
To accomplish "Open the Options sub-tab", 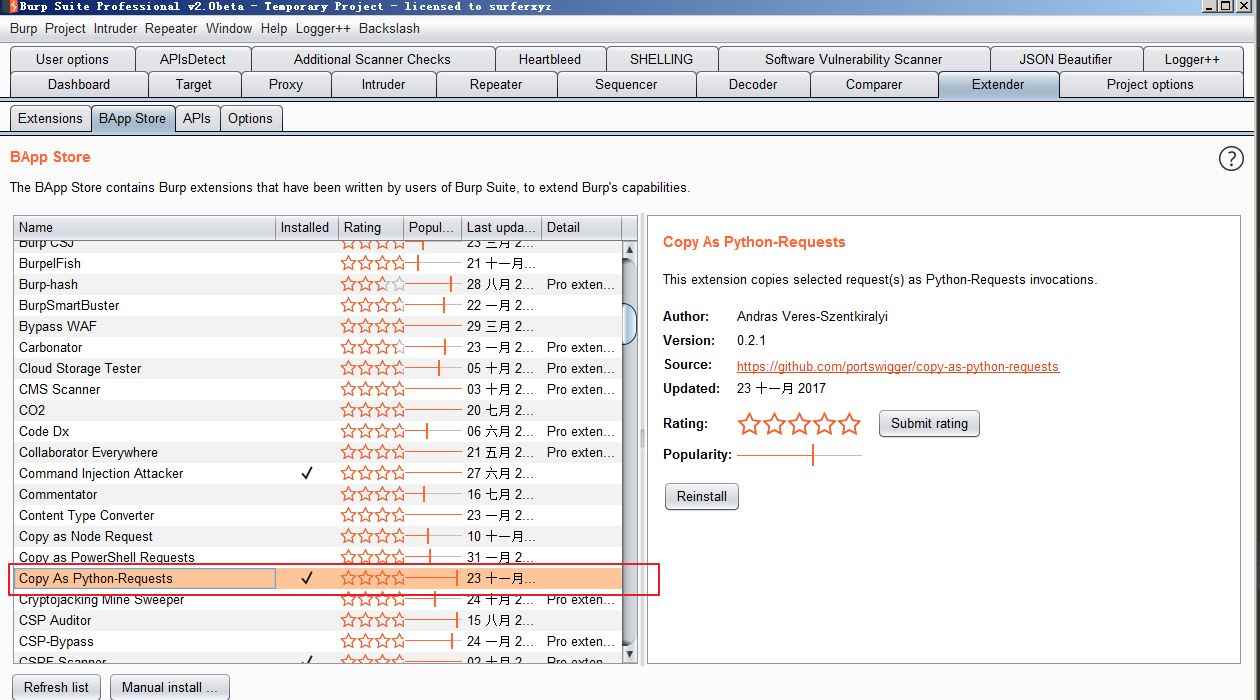I will tap(250, 118).
